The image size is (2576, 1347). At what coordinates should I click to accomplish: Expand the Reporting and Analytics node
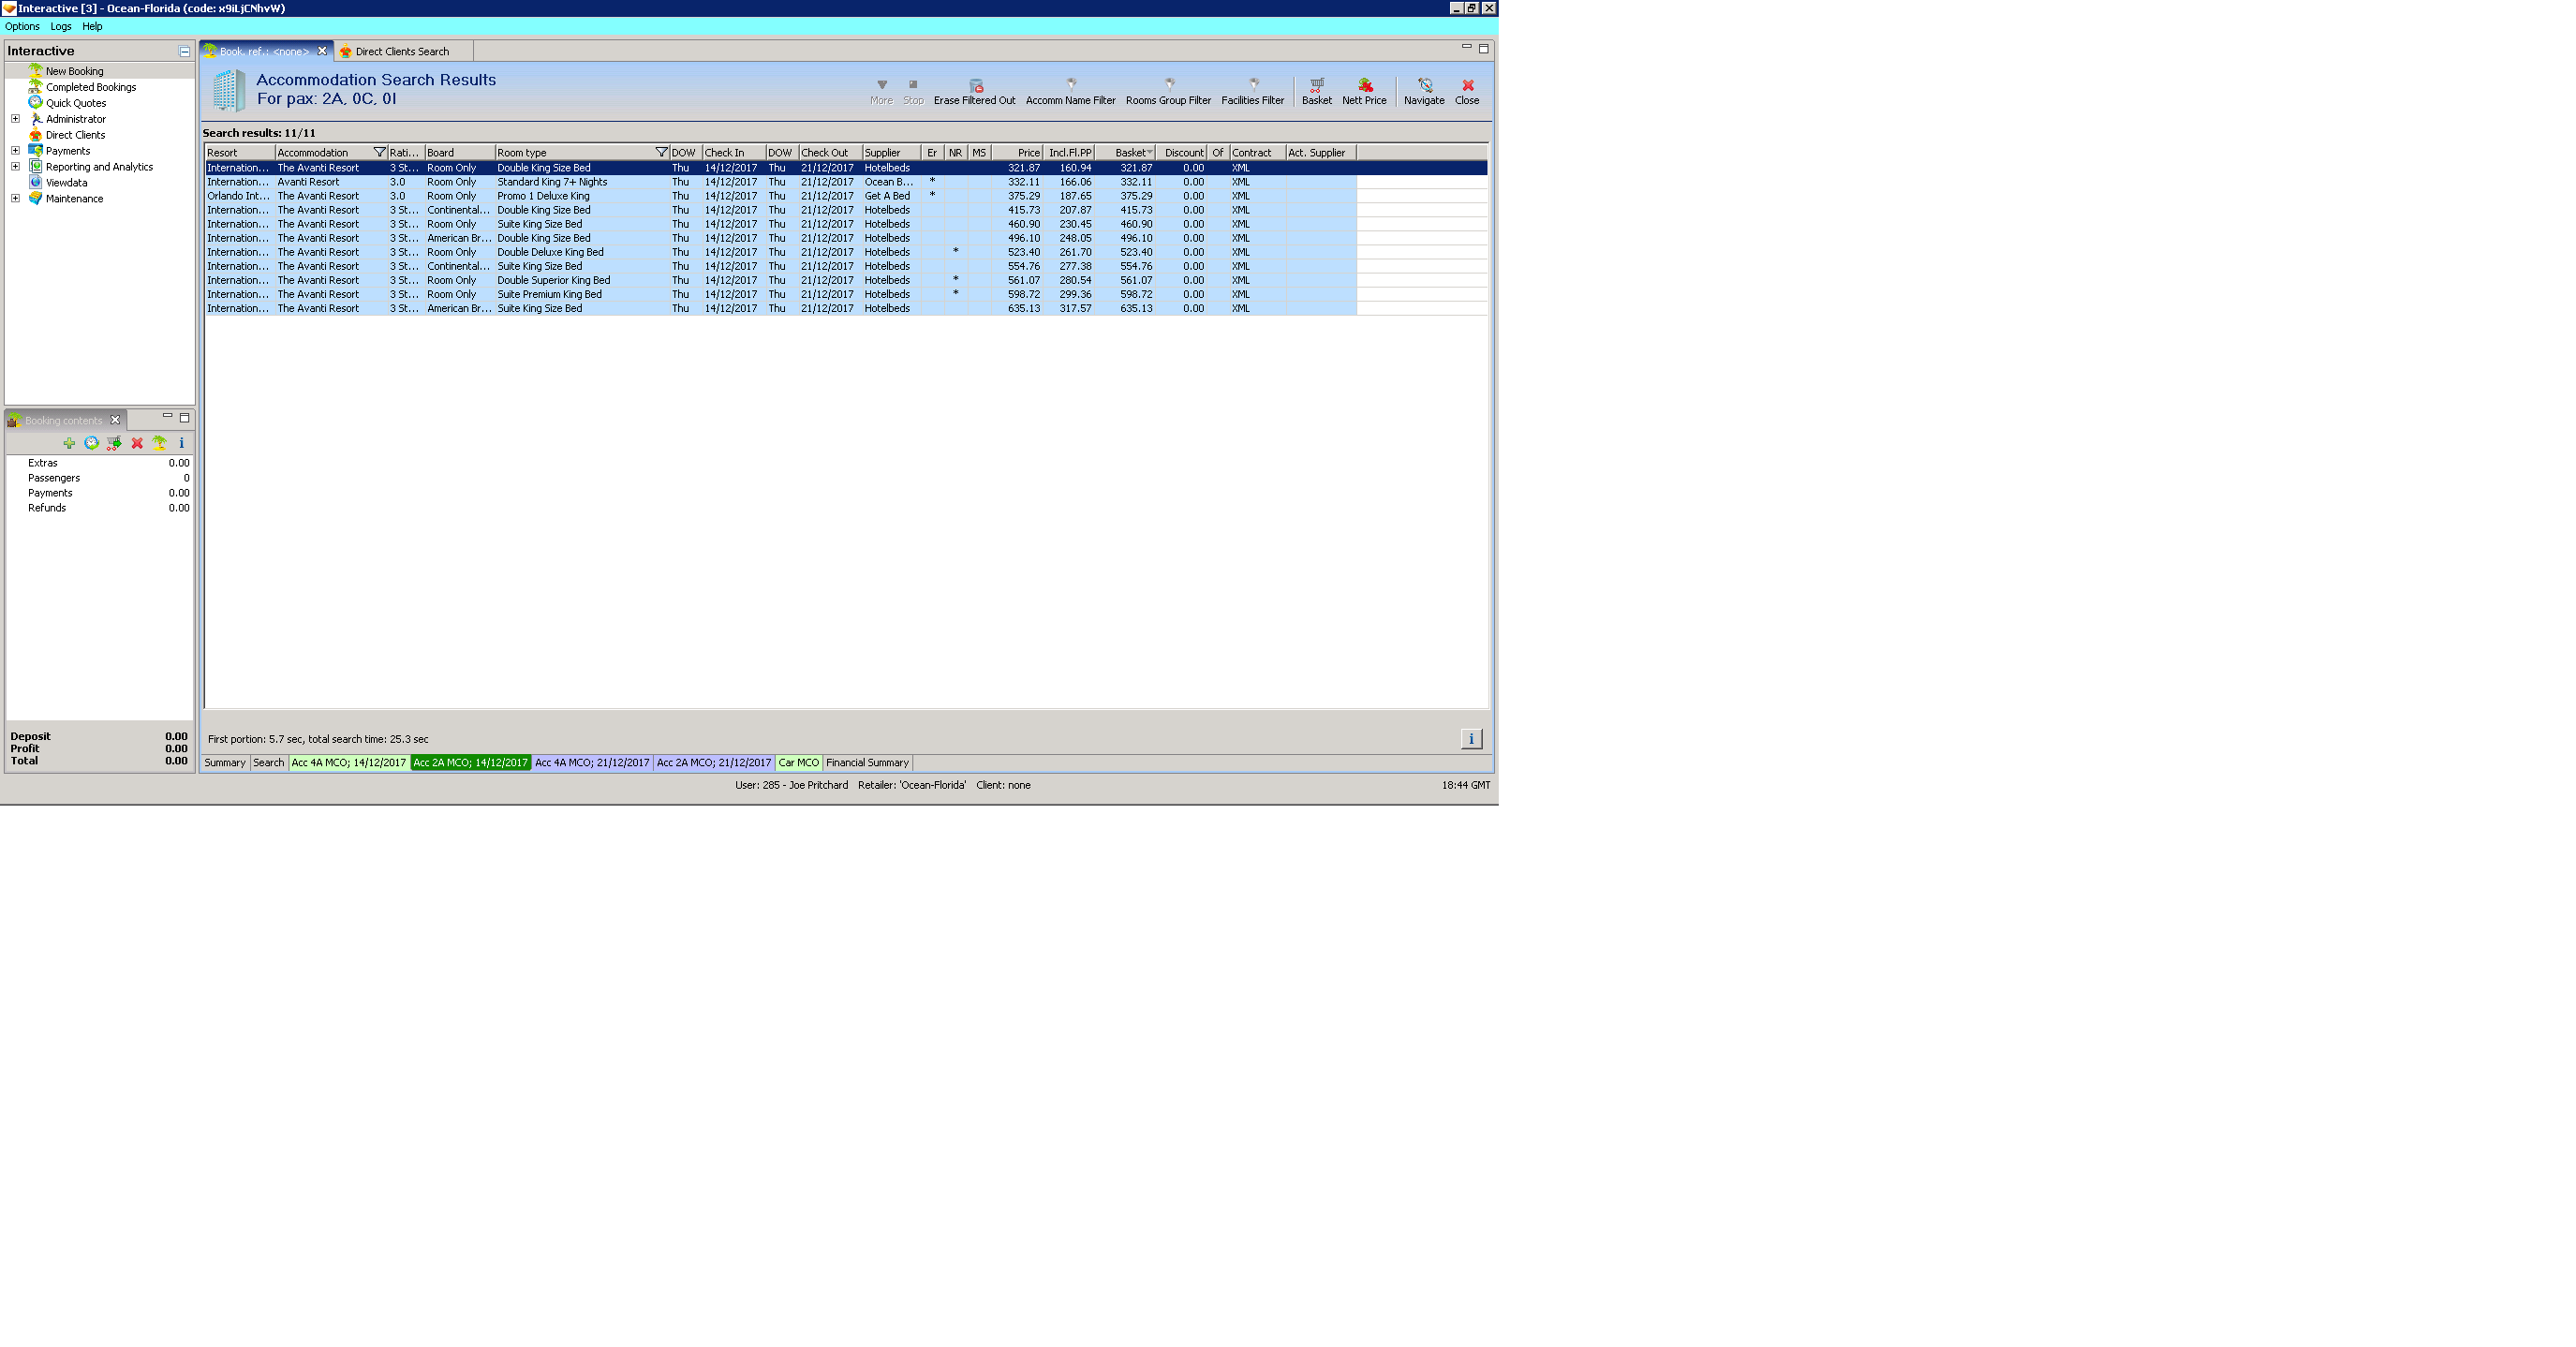[15, 167]
